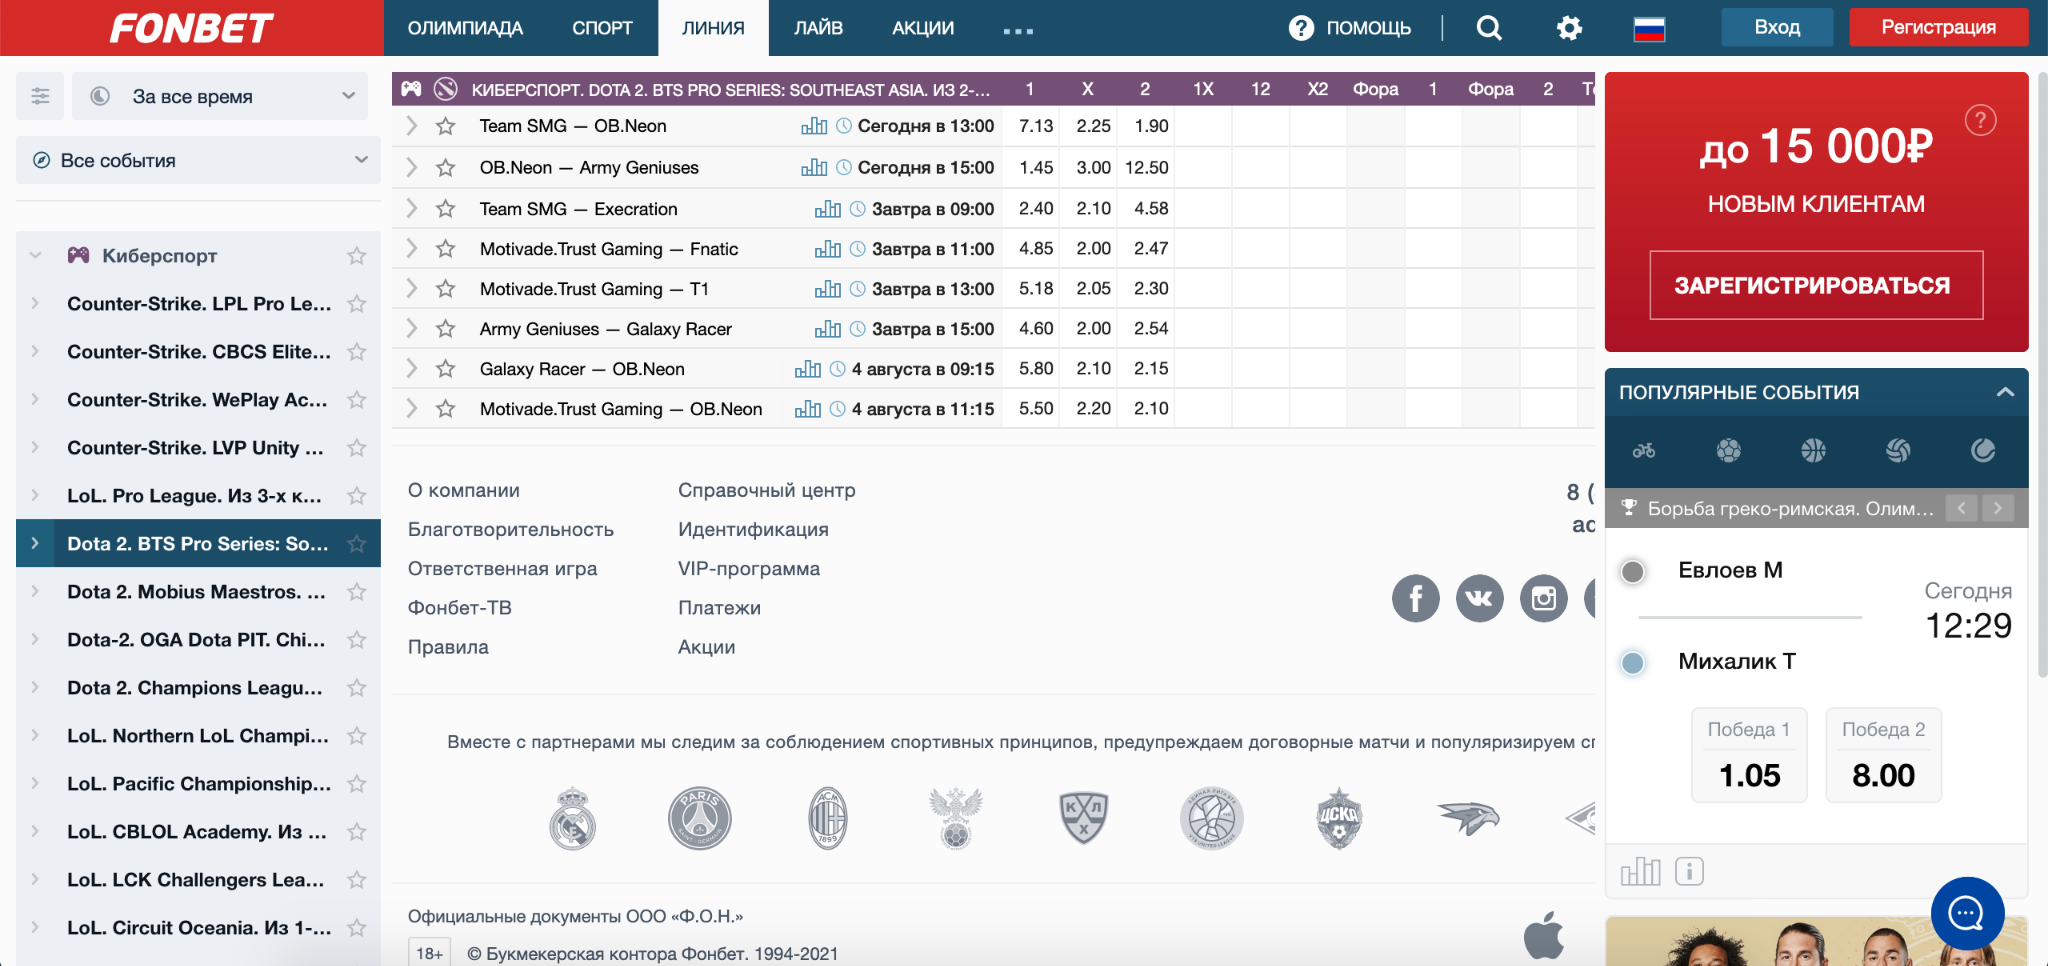Image resolution: width=2048 pixels, height=966 pixels.
Task: Click the Real Madrid partner logo
Action: click(573, 818)
